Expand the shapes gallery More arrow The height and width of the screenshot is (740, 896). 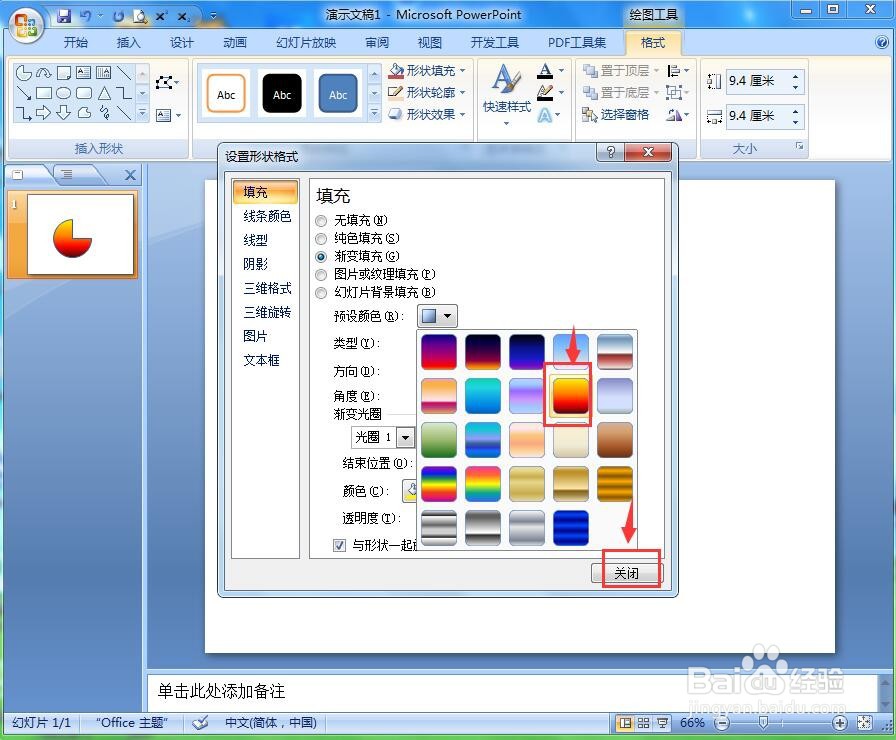[x=143, y=113]
